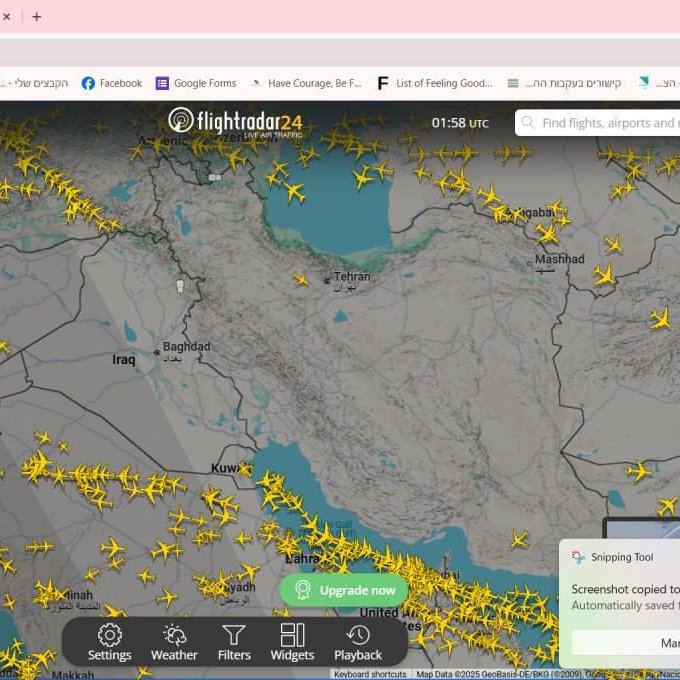This screenshot has width=680, height=680.
Task: Open List of Feeling Good bookmark
Action: pyautogui.click(x=435, y=83)
